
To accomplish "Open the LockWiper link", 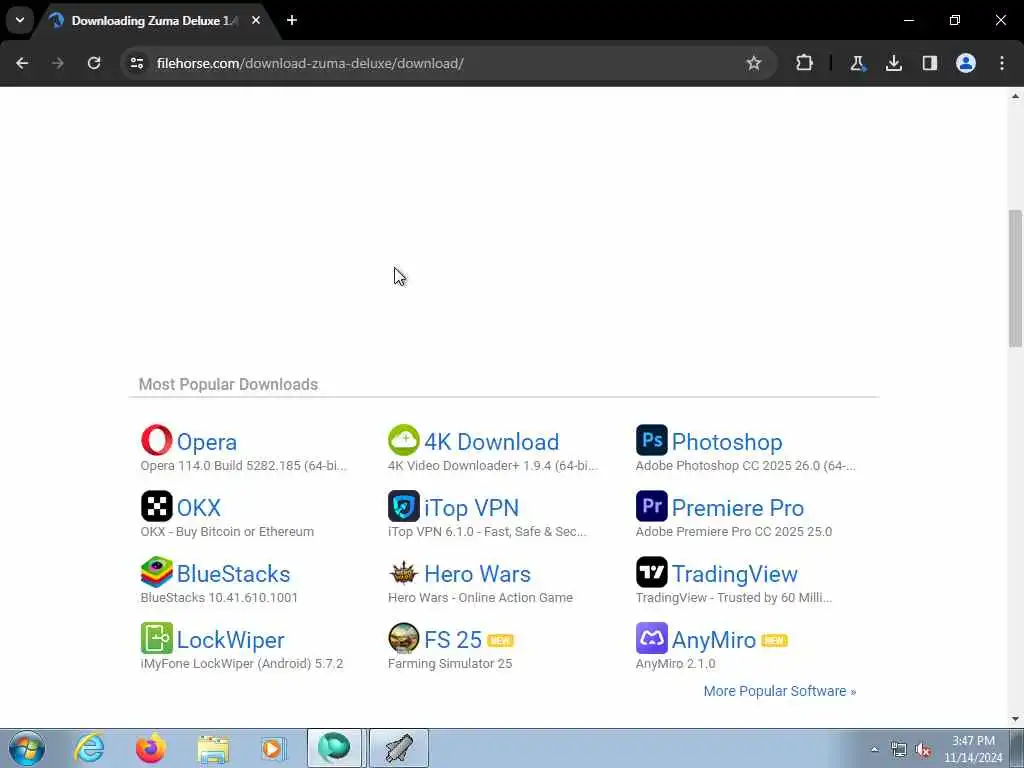I will click(230, 640).
